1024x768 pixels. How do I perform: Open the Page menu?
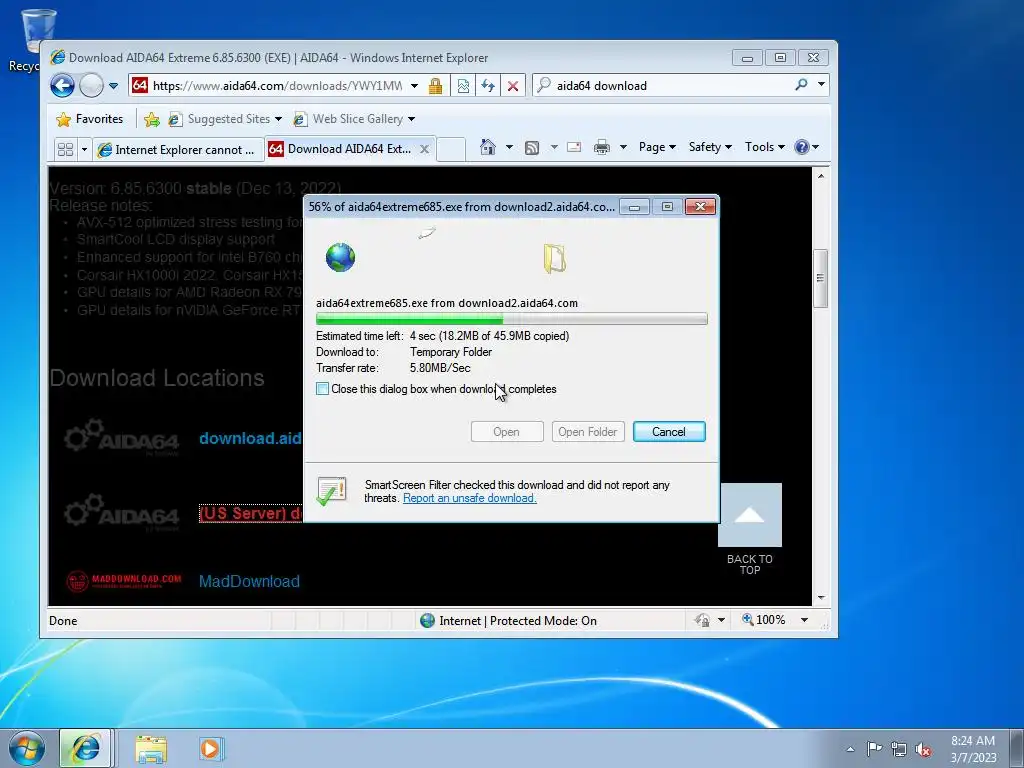coord(657,147)
